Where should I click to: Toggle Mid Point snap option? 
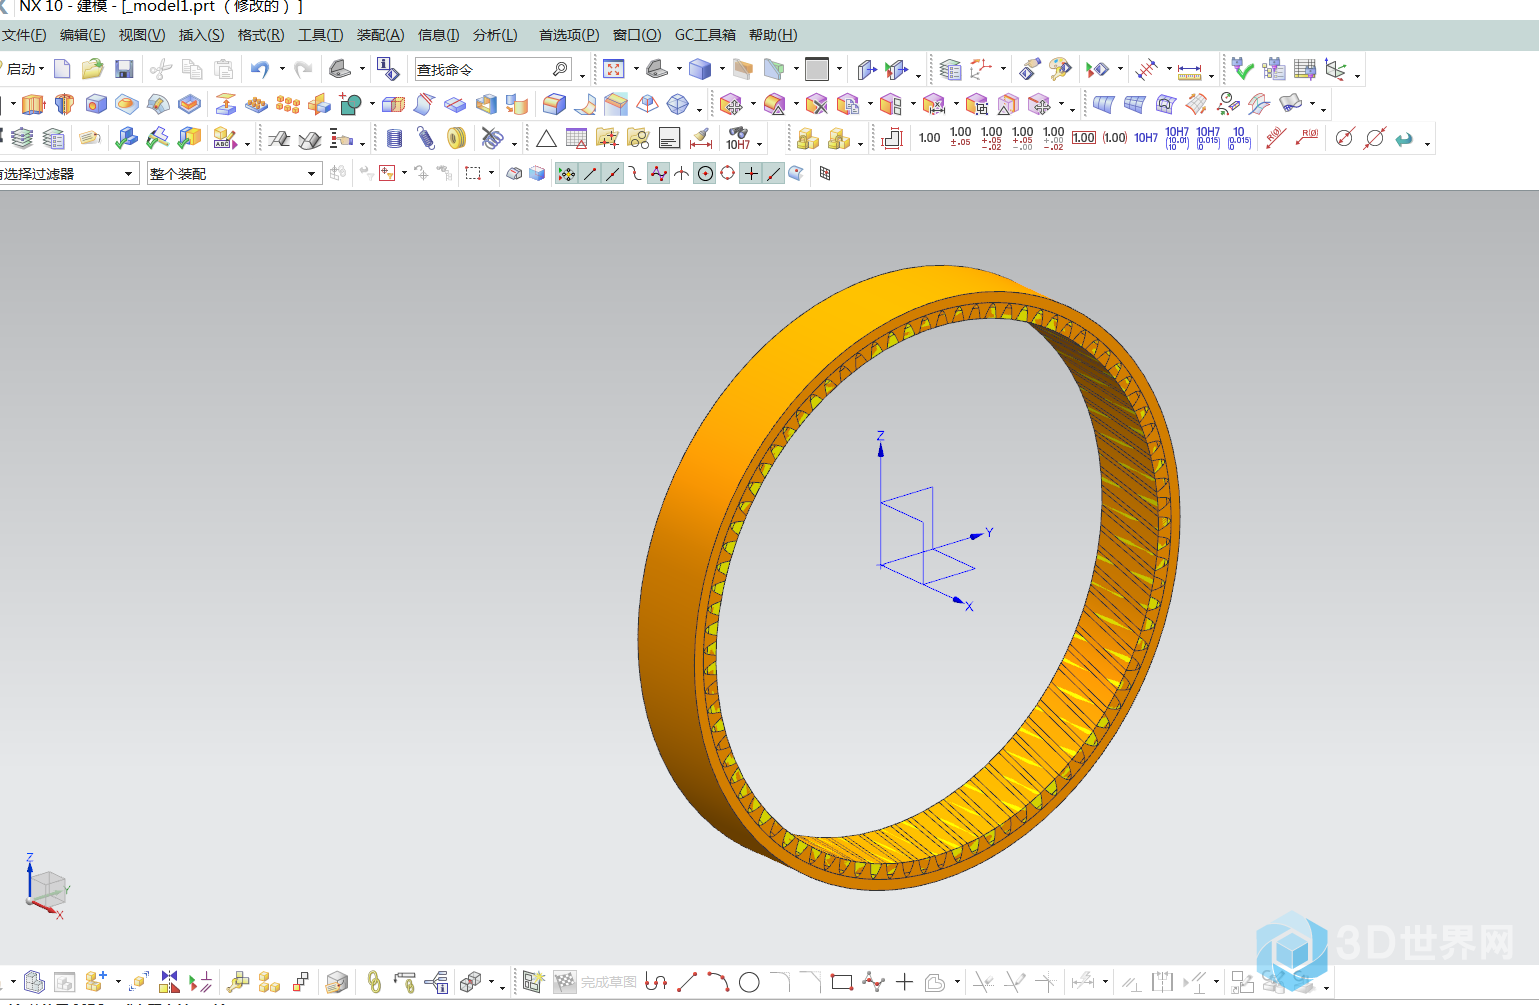612,173
